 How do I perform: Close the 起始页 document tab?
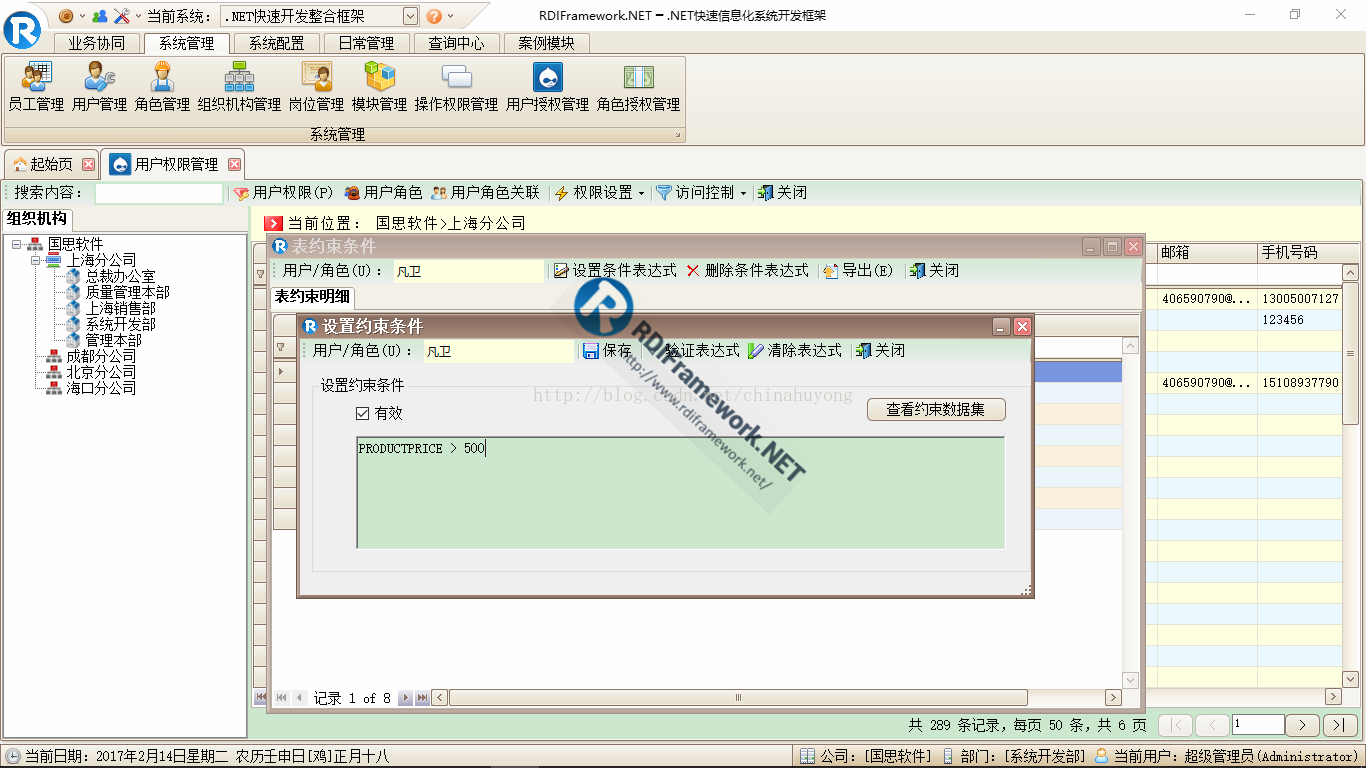[x=89, y=164]
